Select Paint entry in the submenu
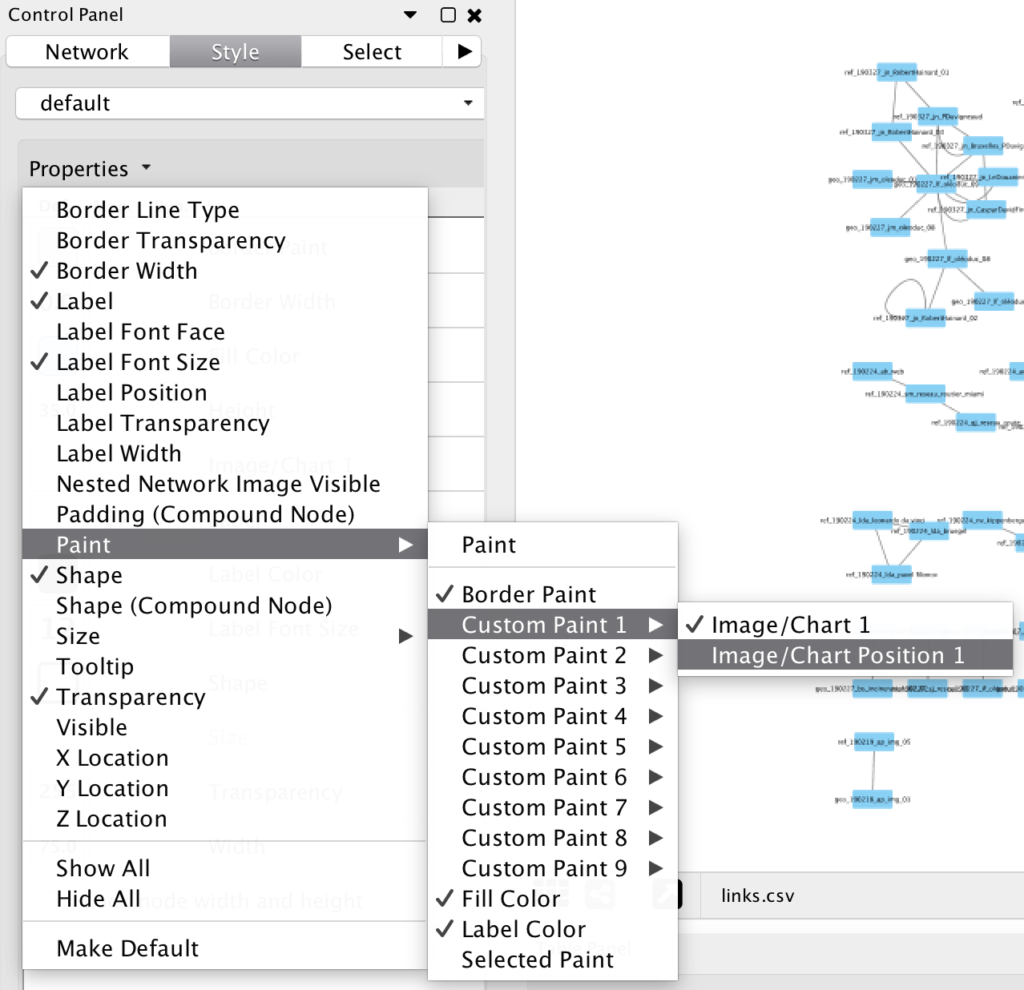 click(552, 545)
